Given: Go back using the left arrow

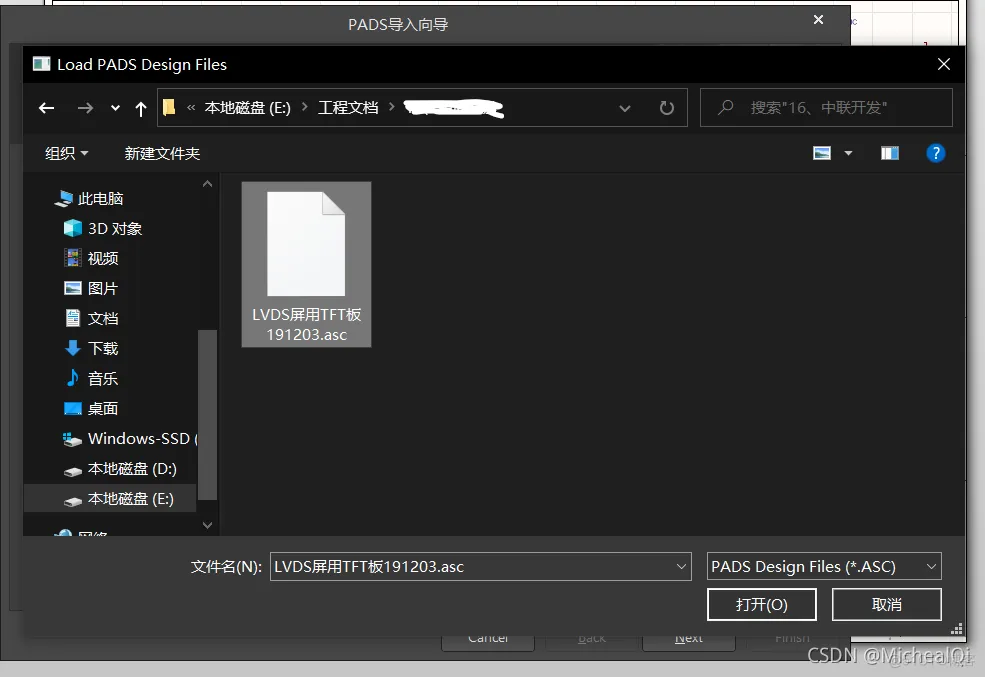Looking at the screenshot, I should point(46,108).
